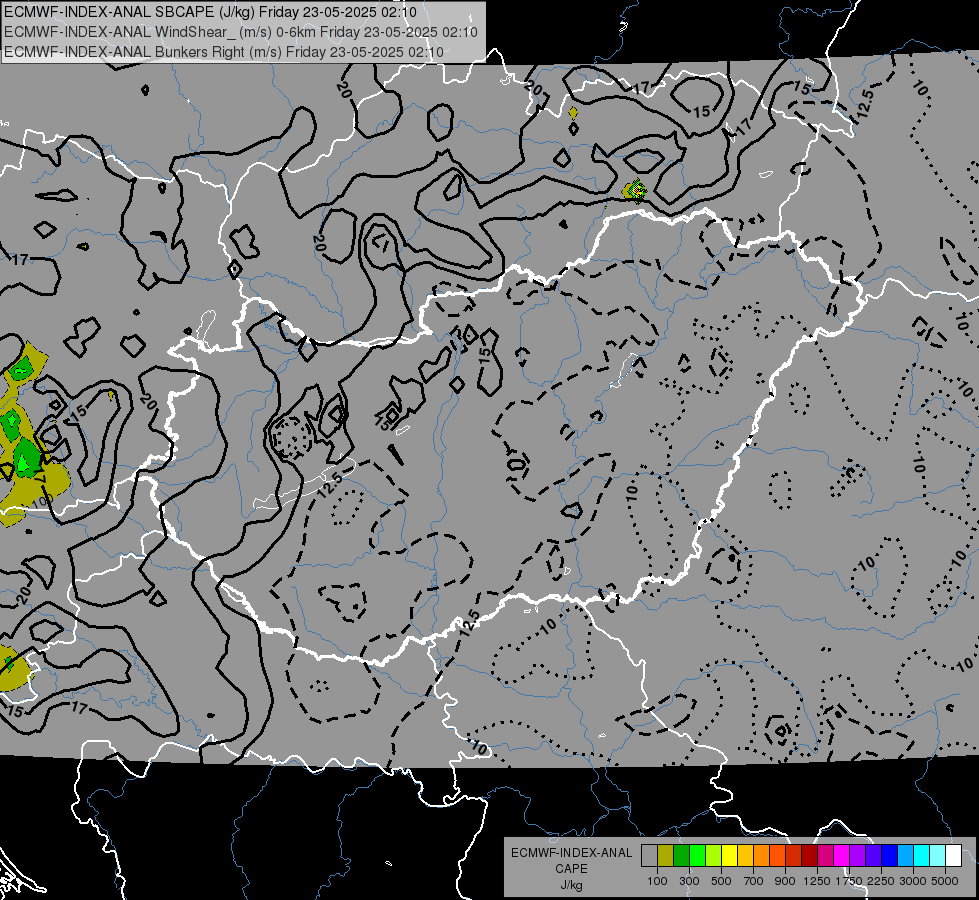The height and width of the screenshot is (900, 979).
Task: Click the cyan swatch above the 3000 label
Action: click(x=922, y=856)
